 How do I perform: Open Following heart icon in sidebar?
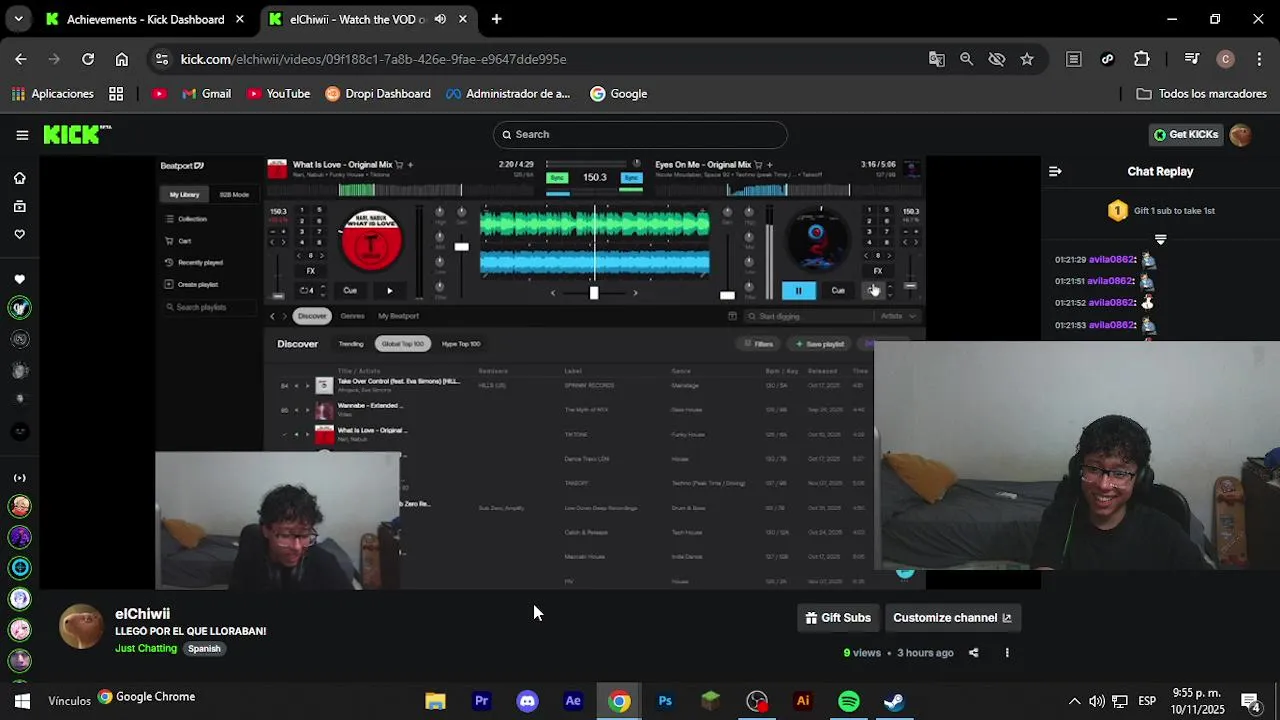pyautogui.click(x=19, y=234)
